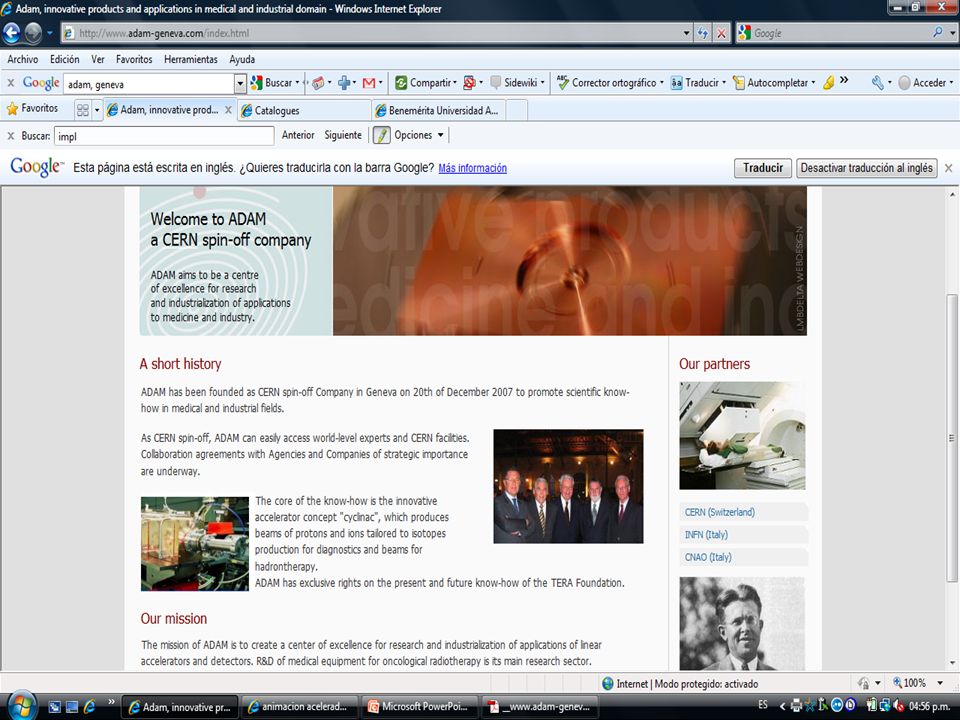Open the Quick Tabs grid icon
Viewport: 960px width, 720px height.
tap(83, 110)
